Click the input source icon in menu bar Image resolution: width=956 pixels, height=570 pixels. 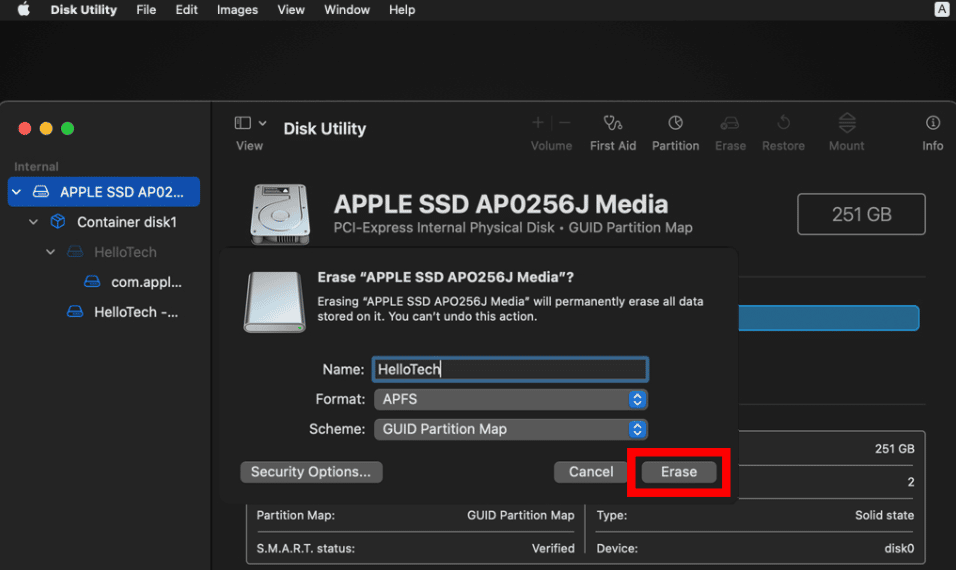(x=941, y=9)
